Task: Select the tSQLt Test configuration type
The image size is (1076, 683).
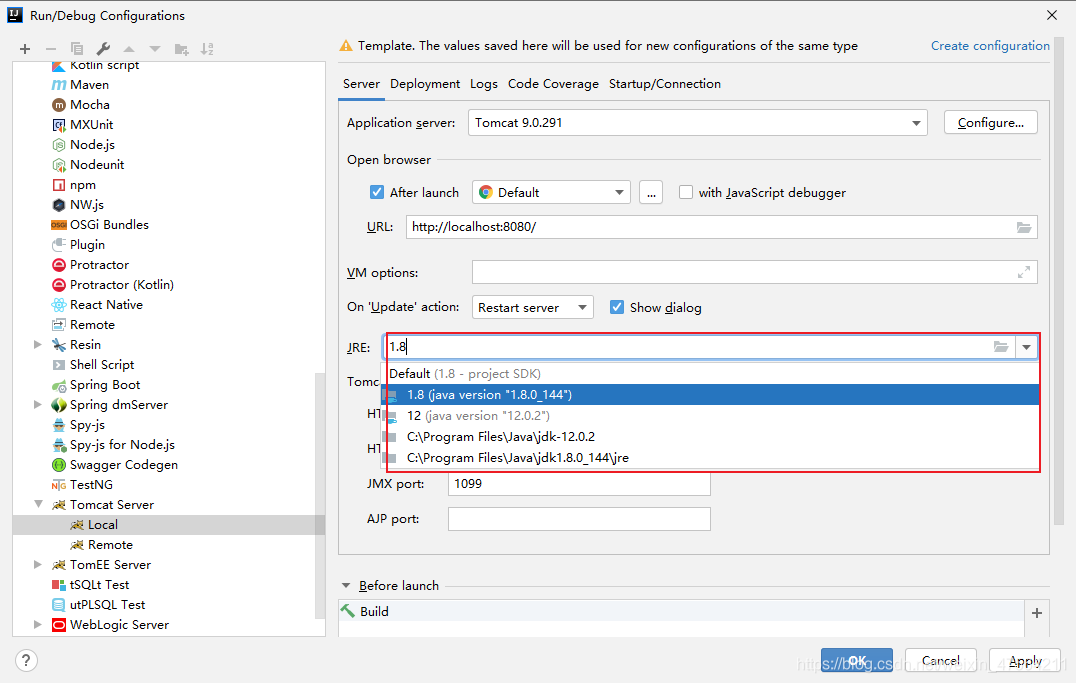Action: [x=100, y=584]
